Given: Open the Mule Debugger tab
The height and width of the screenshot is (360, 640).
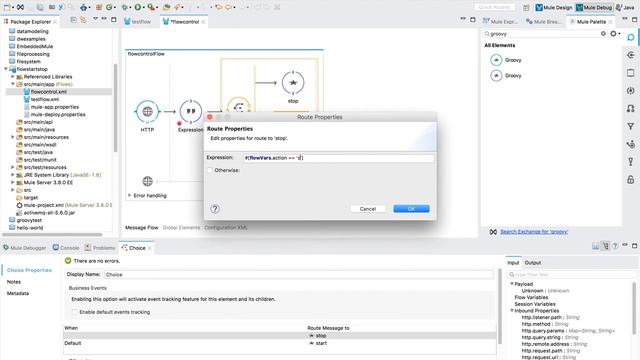Looking at the screenshot, I should (x=24, y=248).
